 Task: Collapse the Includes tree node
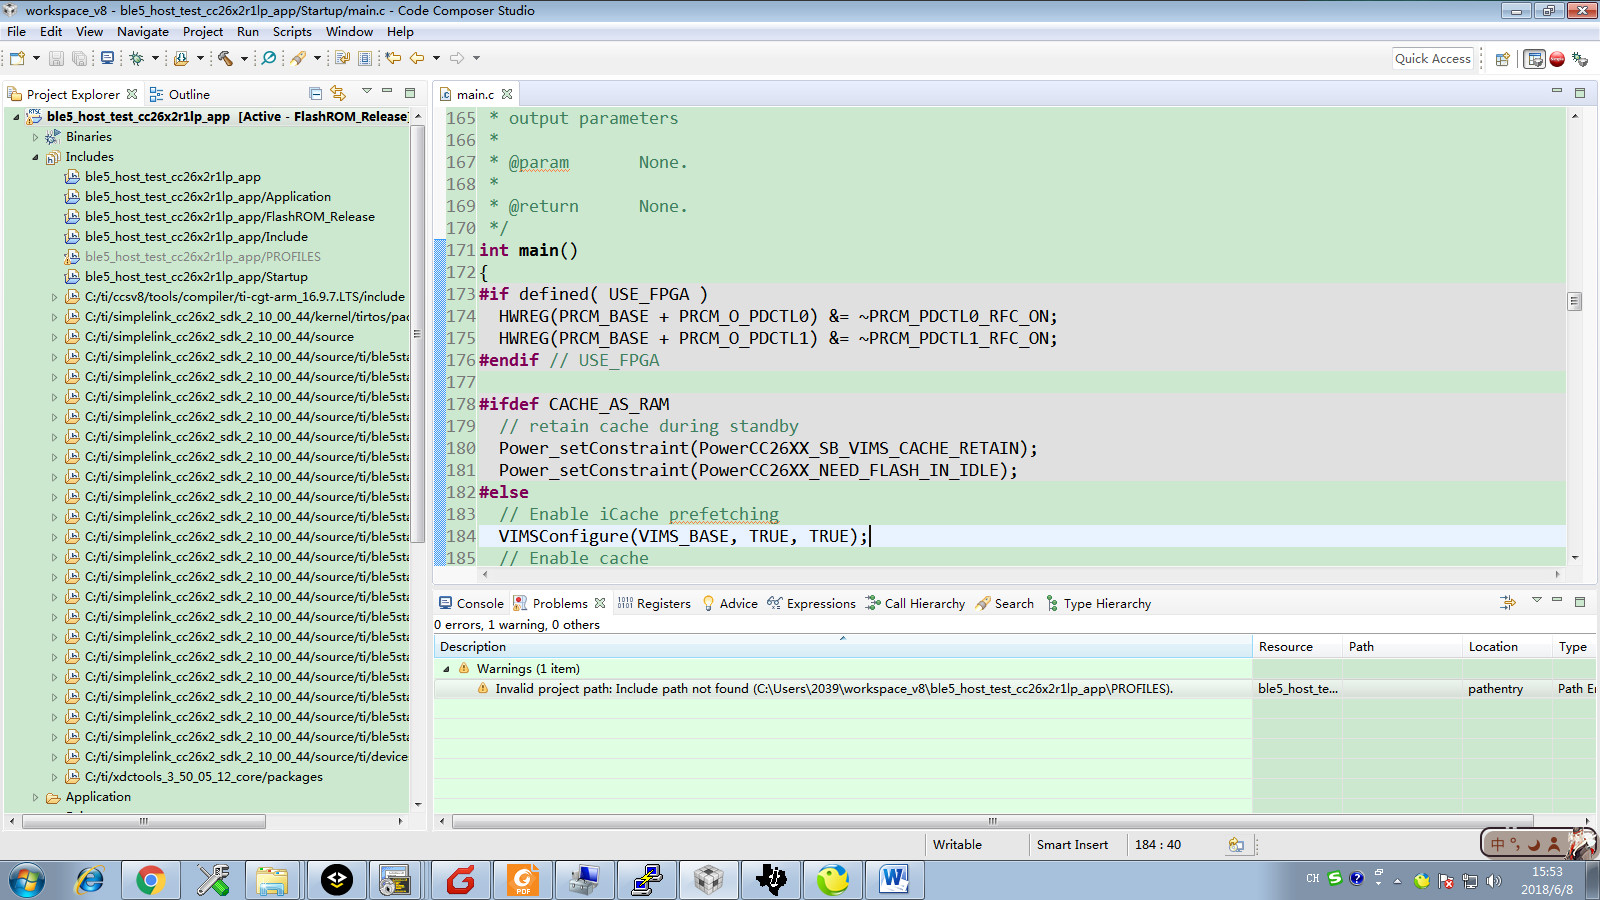35,157
